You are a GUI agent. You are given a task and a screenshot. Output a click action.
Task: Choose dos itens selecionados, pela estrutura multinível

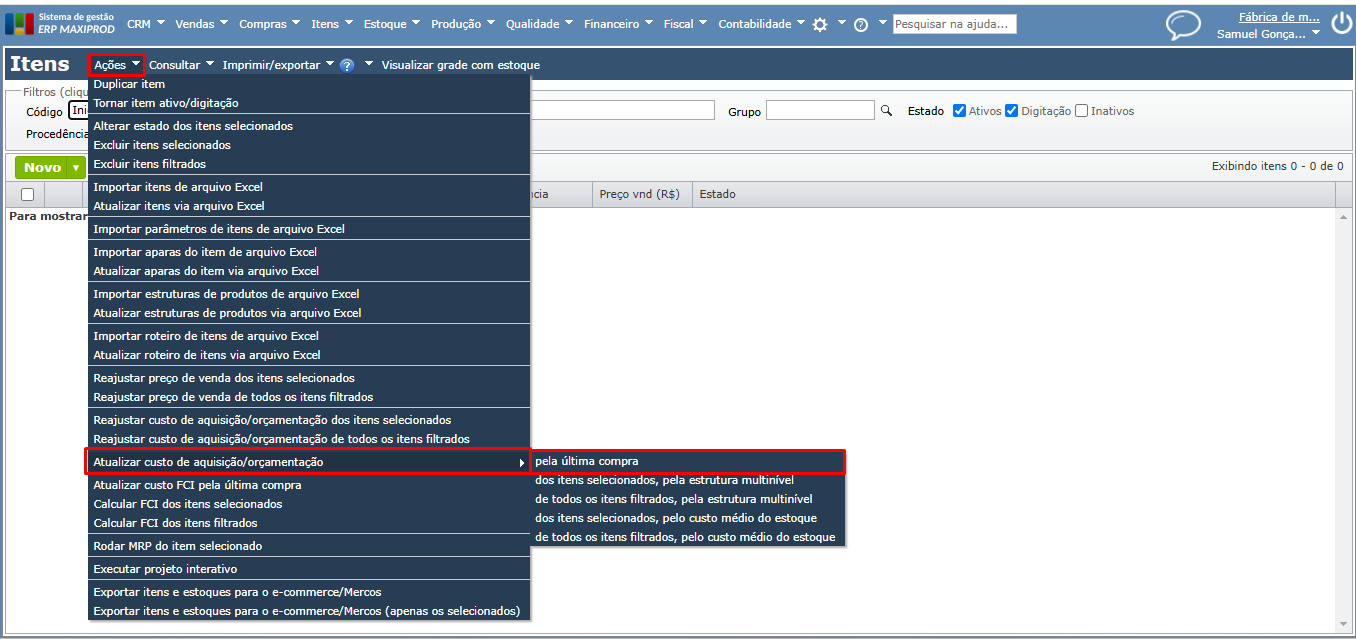pyautogui.click(x=688, y=480)
